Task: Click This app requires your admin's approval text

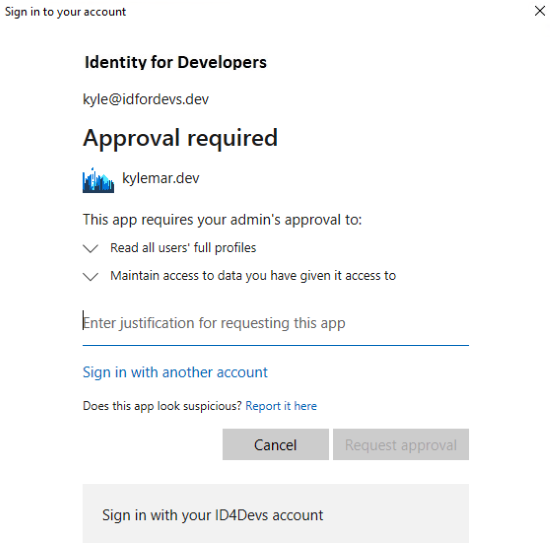Action: (222, 220)
